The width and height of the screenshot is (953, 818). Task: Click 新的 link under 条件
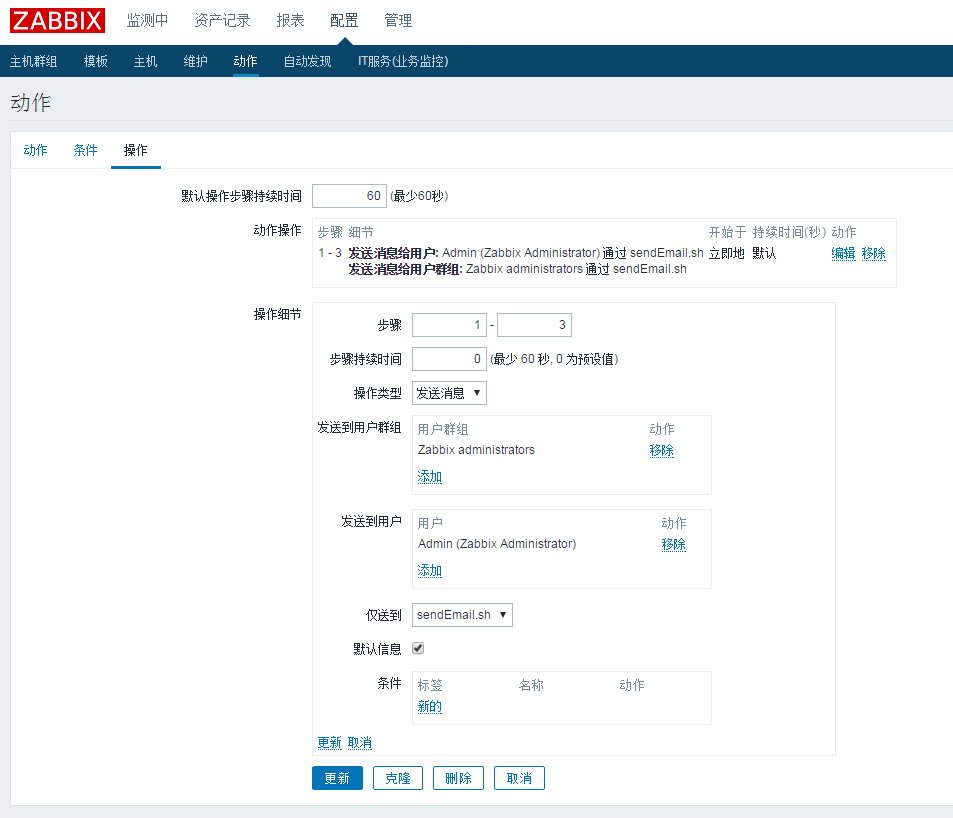[x=430, y=706]
